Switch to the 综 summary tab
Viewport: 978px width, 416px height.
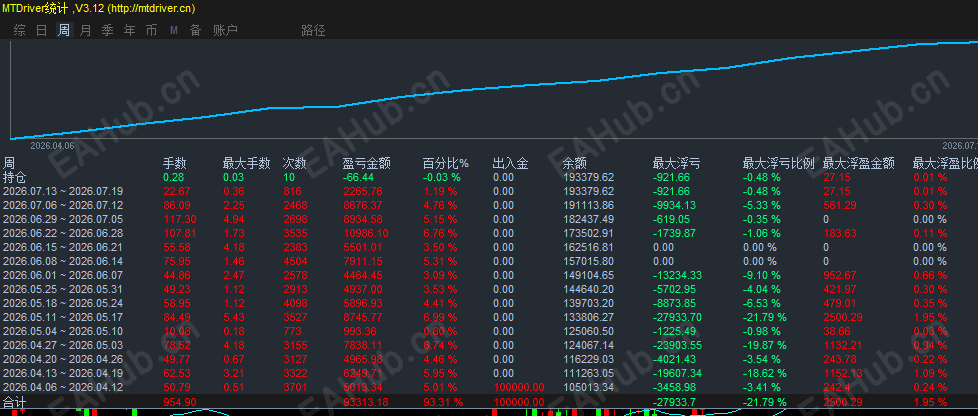click(x=19, y=30)
